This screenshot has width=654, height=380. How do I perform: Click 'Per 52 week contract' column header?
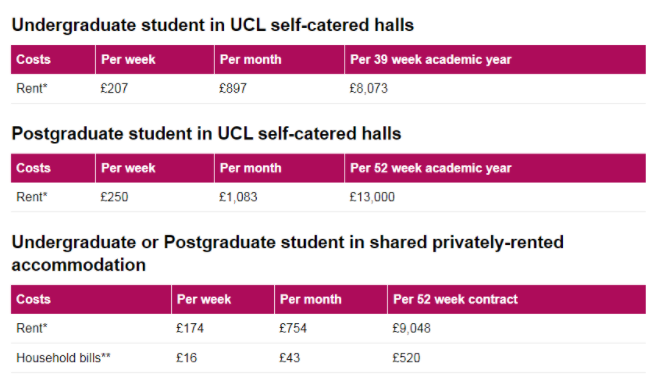pos(455,299)
